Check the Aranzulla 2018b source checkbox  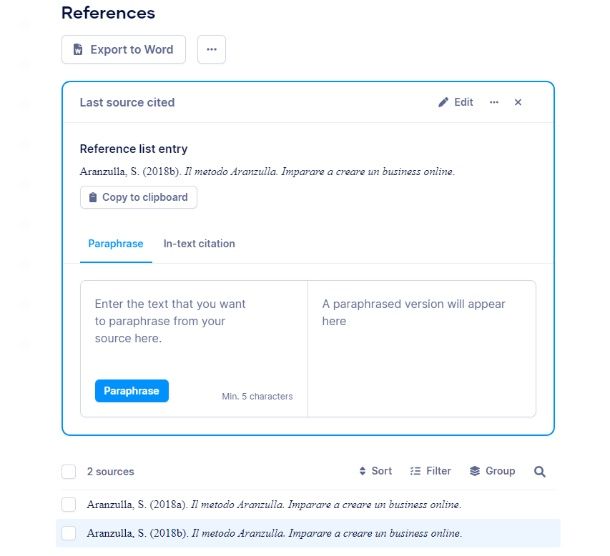(68, 533)
